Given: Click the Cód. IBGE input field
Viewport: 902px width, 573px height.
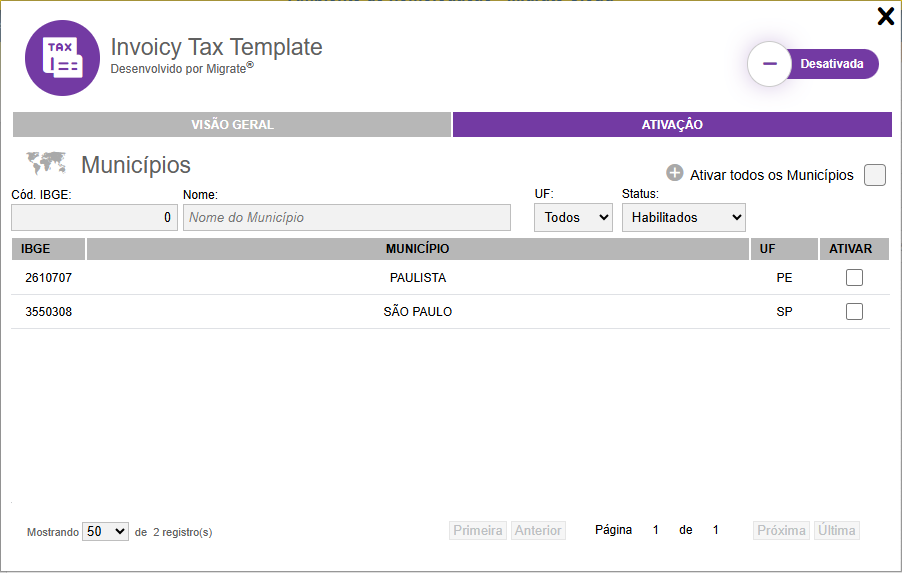Looking at the screenshot, I should click(x=95, y=217).
